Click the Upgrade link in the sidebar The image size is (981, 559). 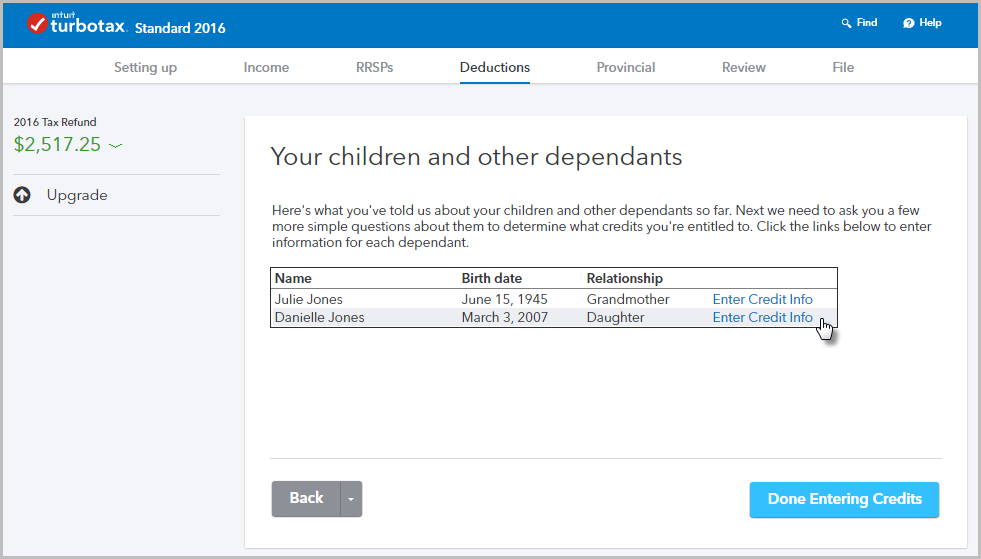pos(77,195)
